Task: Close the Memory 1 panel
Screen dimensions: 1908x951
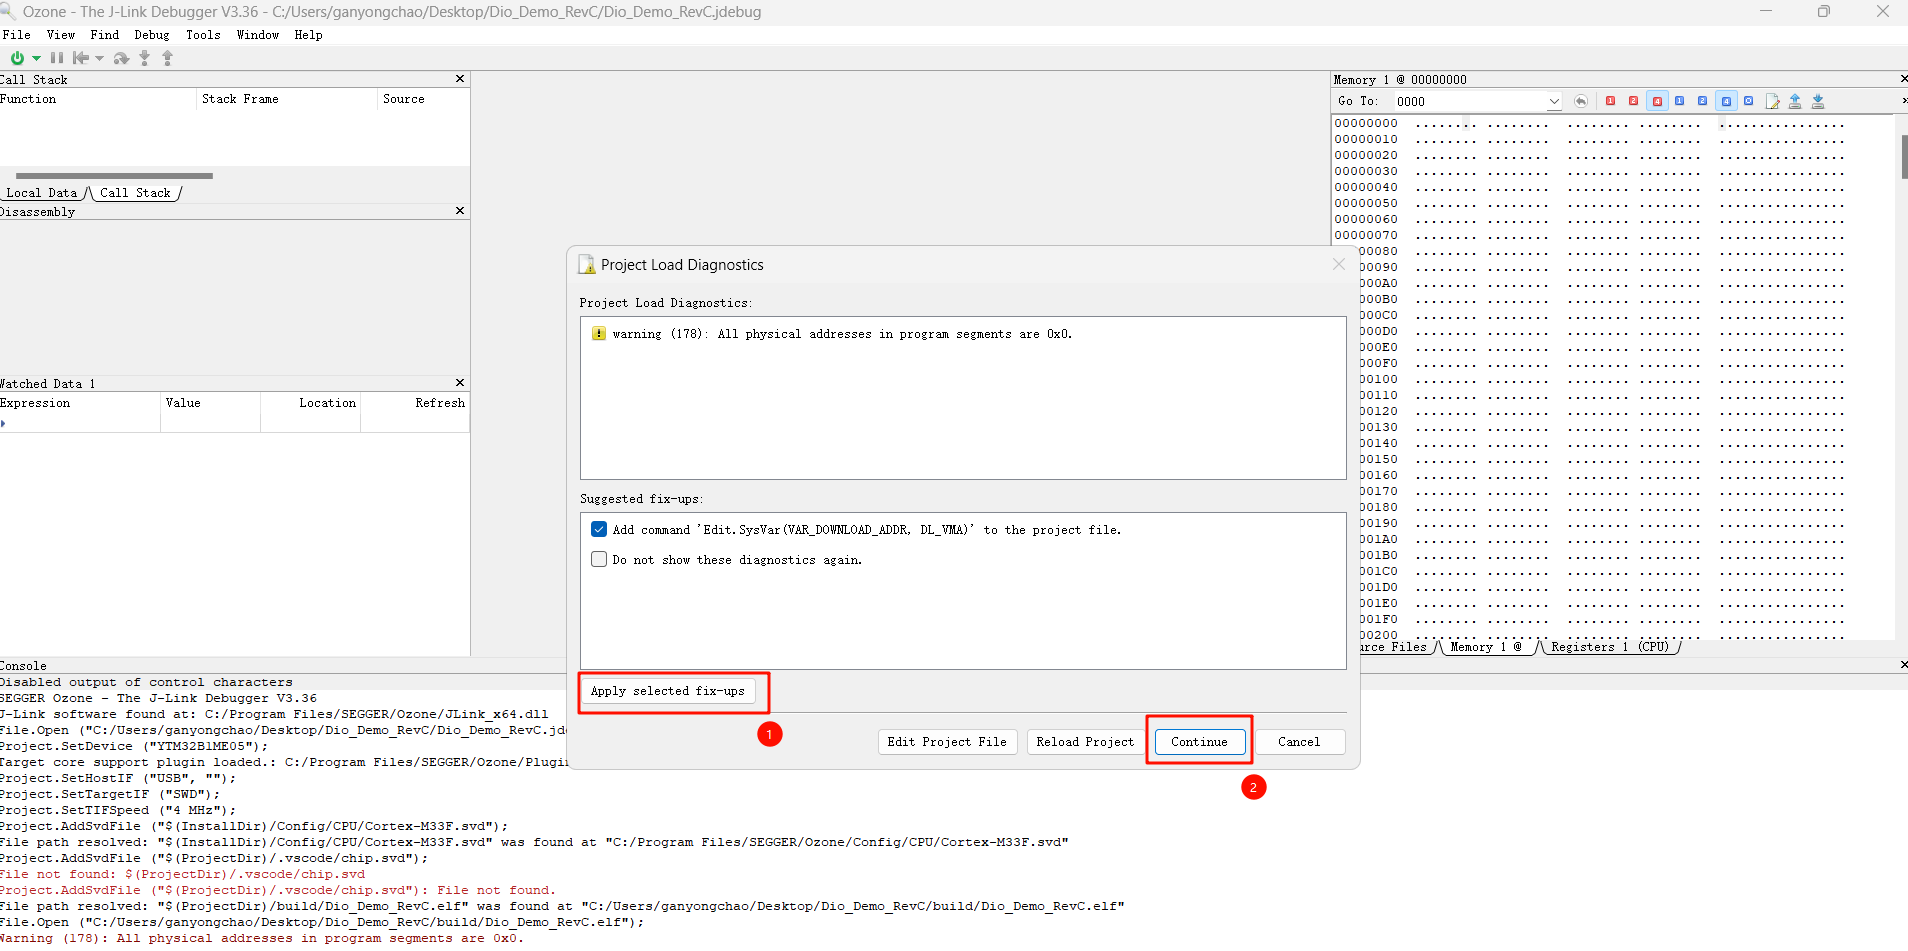Action: pos(1903,79)
